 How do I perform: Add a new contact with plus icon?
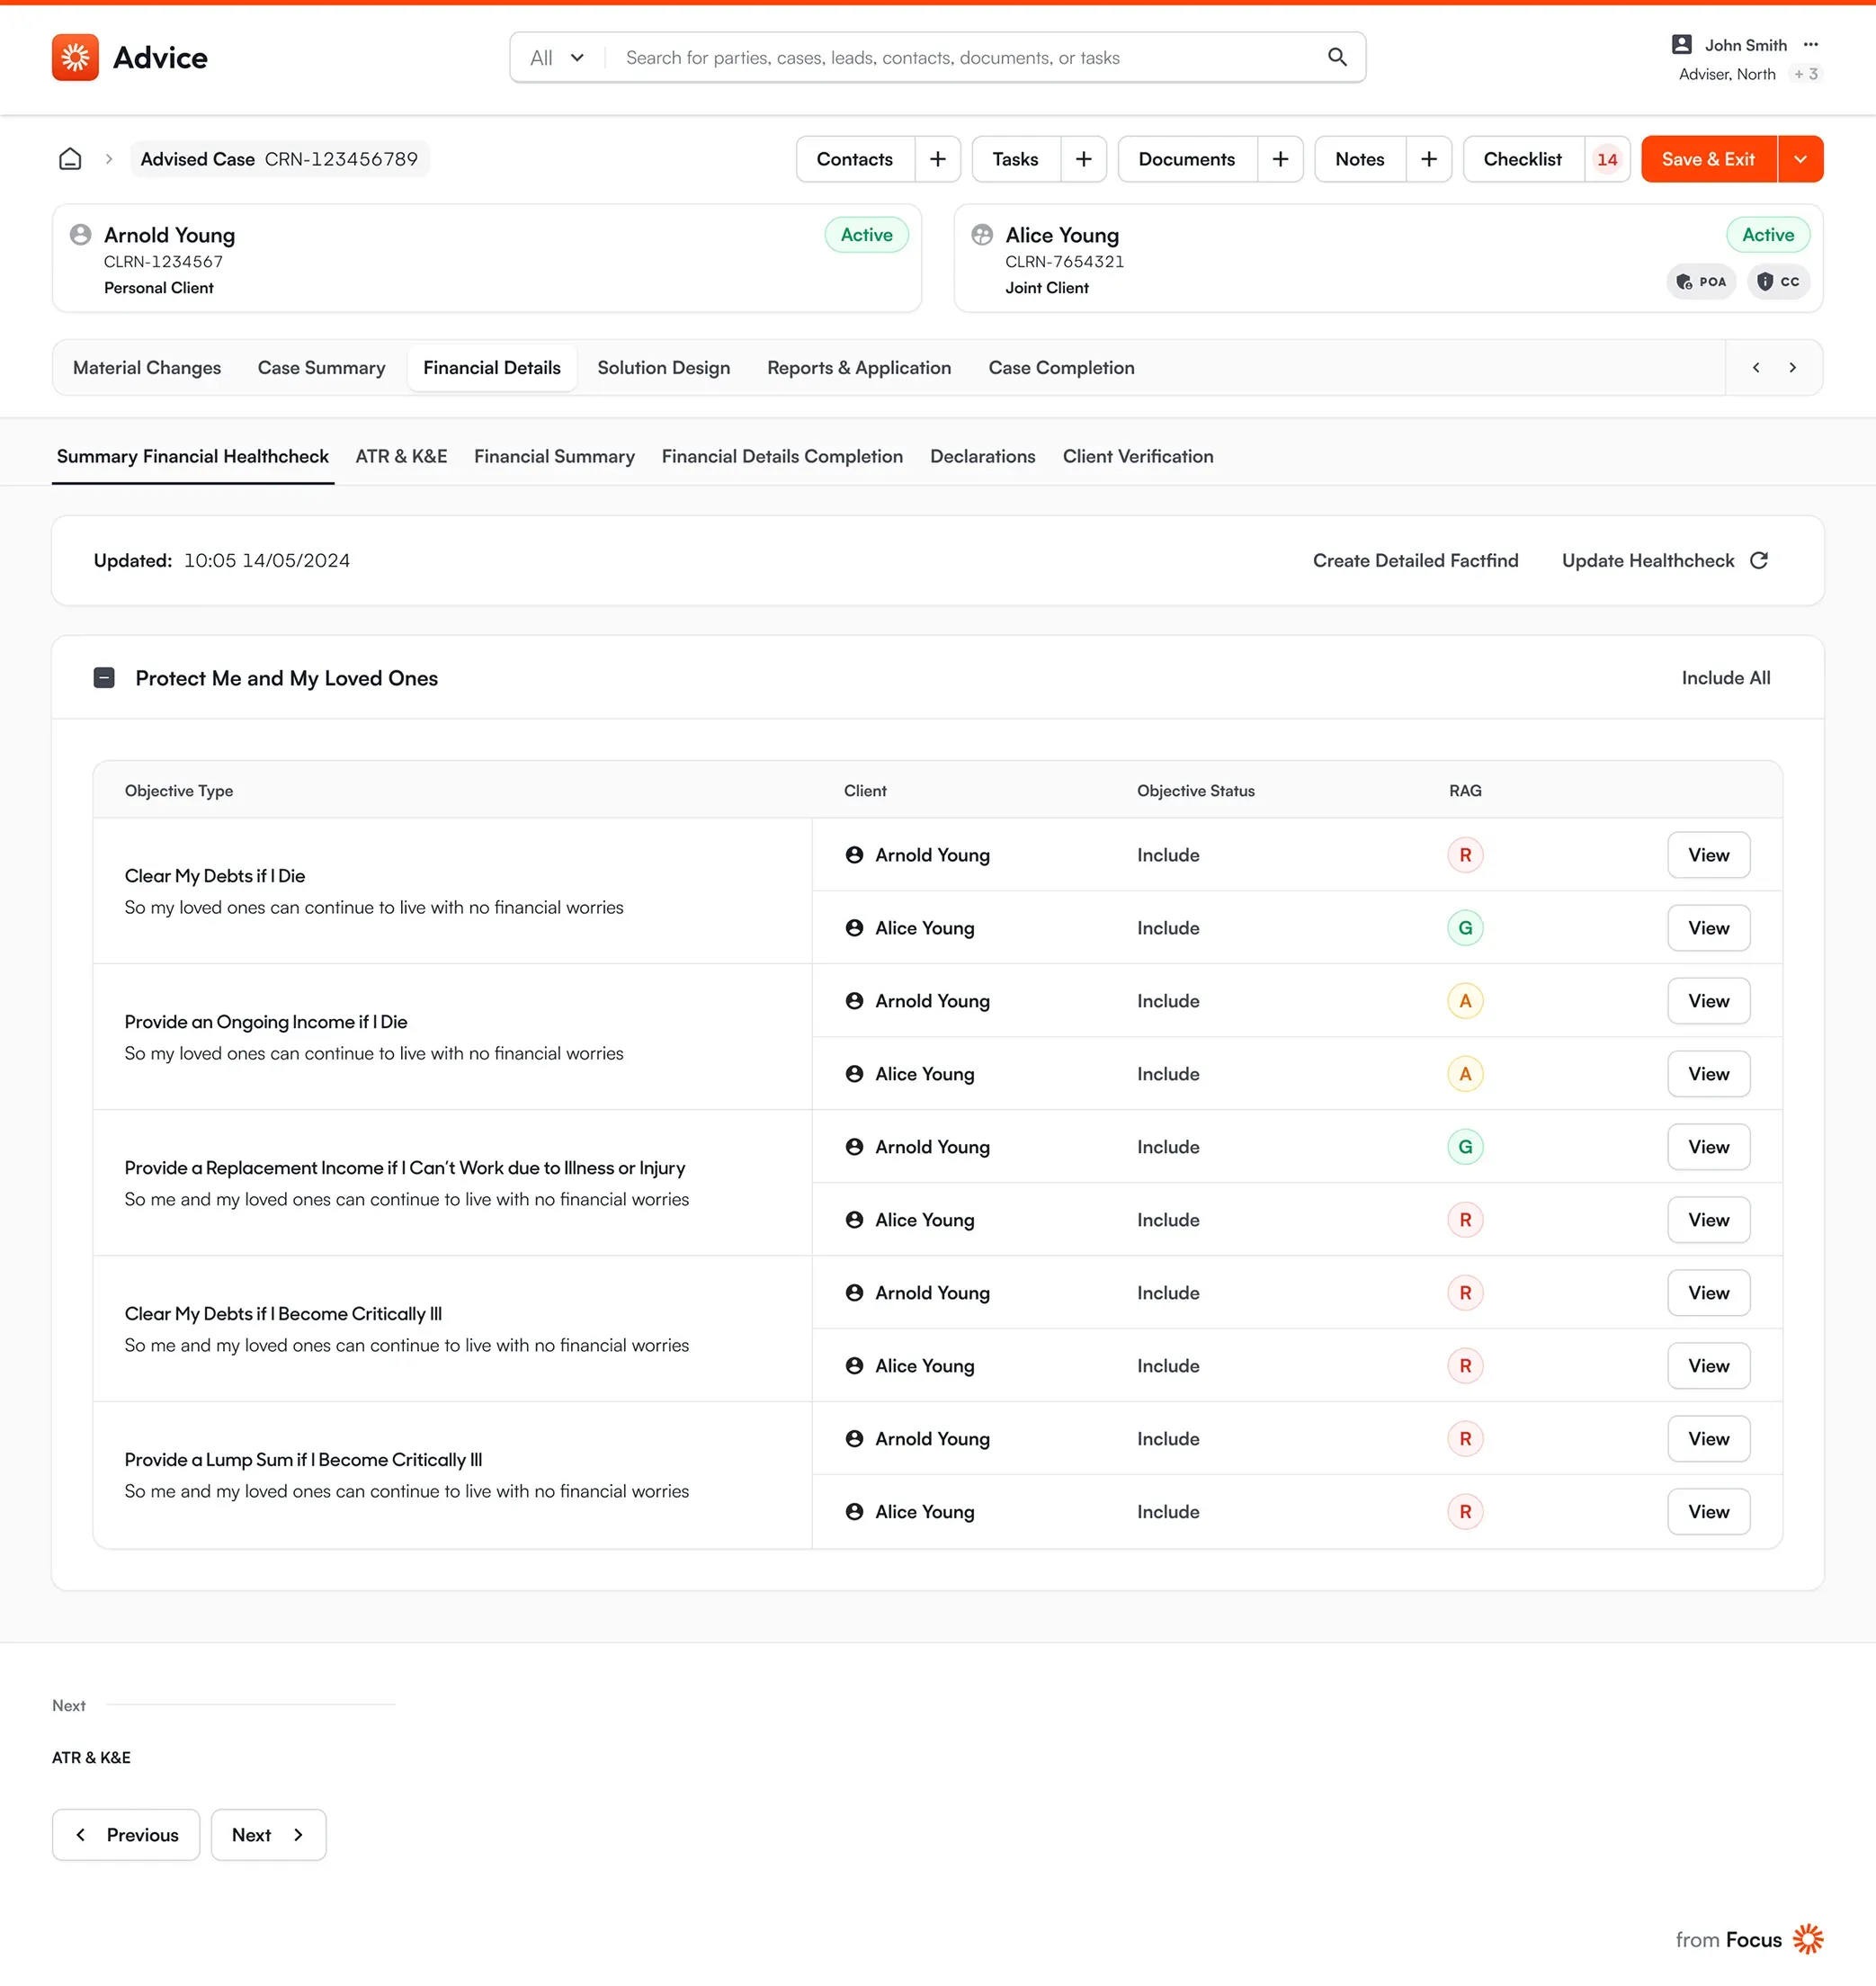coord(938,159)
